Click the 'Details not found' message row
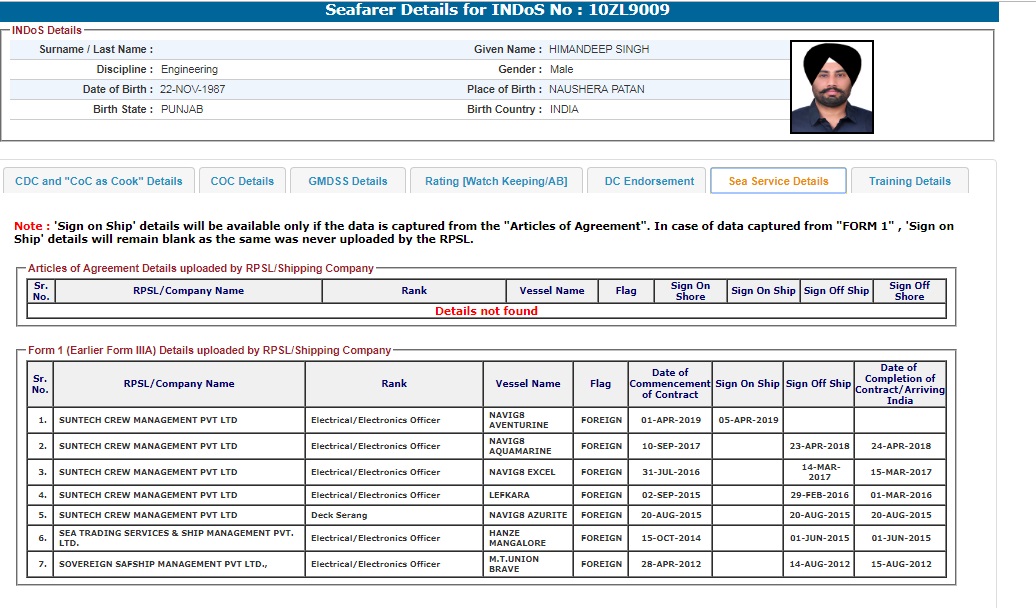This screenshot has height=608, width=1036. [x=486, y=311]
